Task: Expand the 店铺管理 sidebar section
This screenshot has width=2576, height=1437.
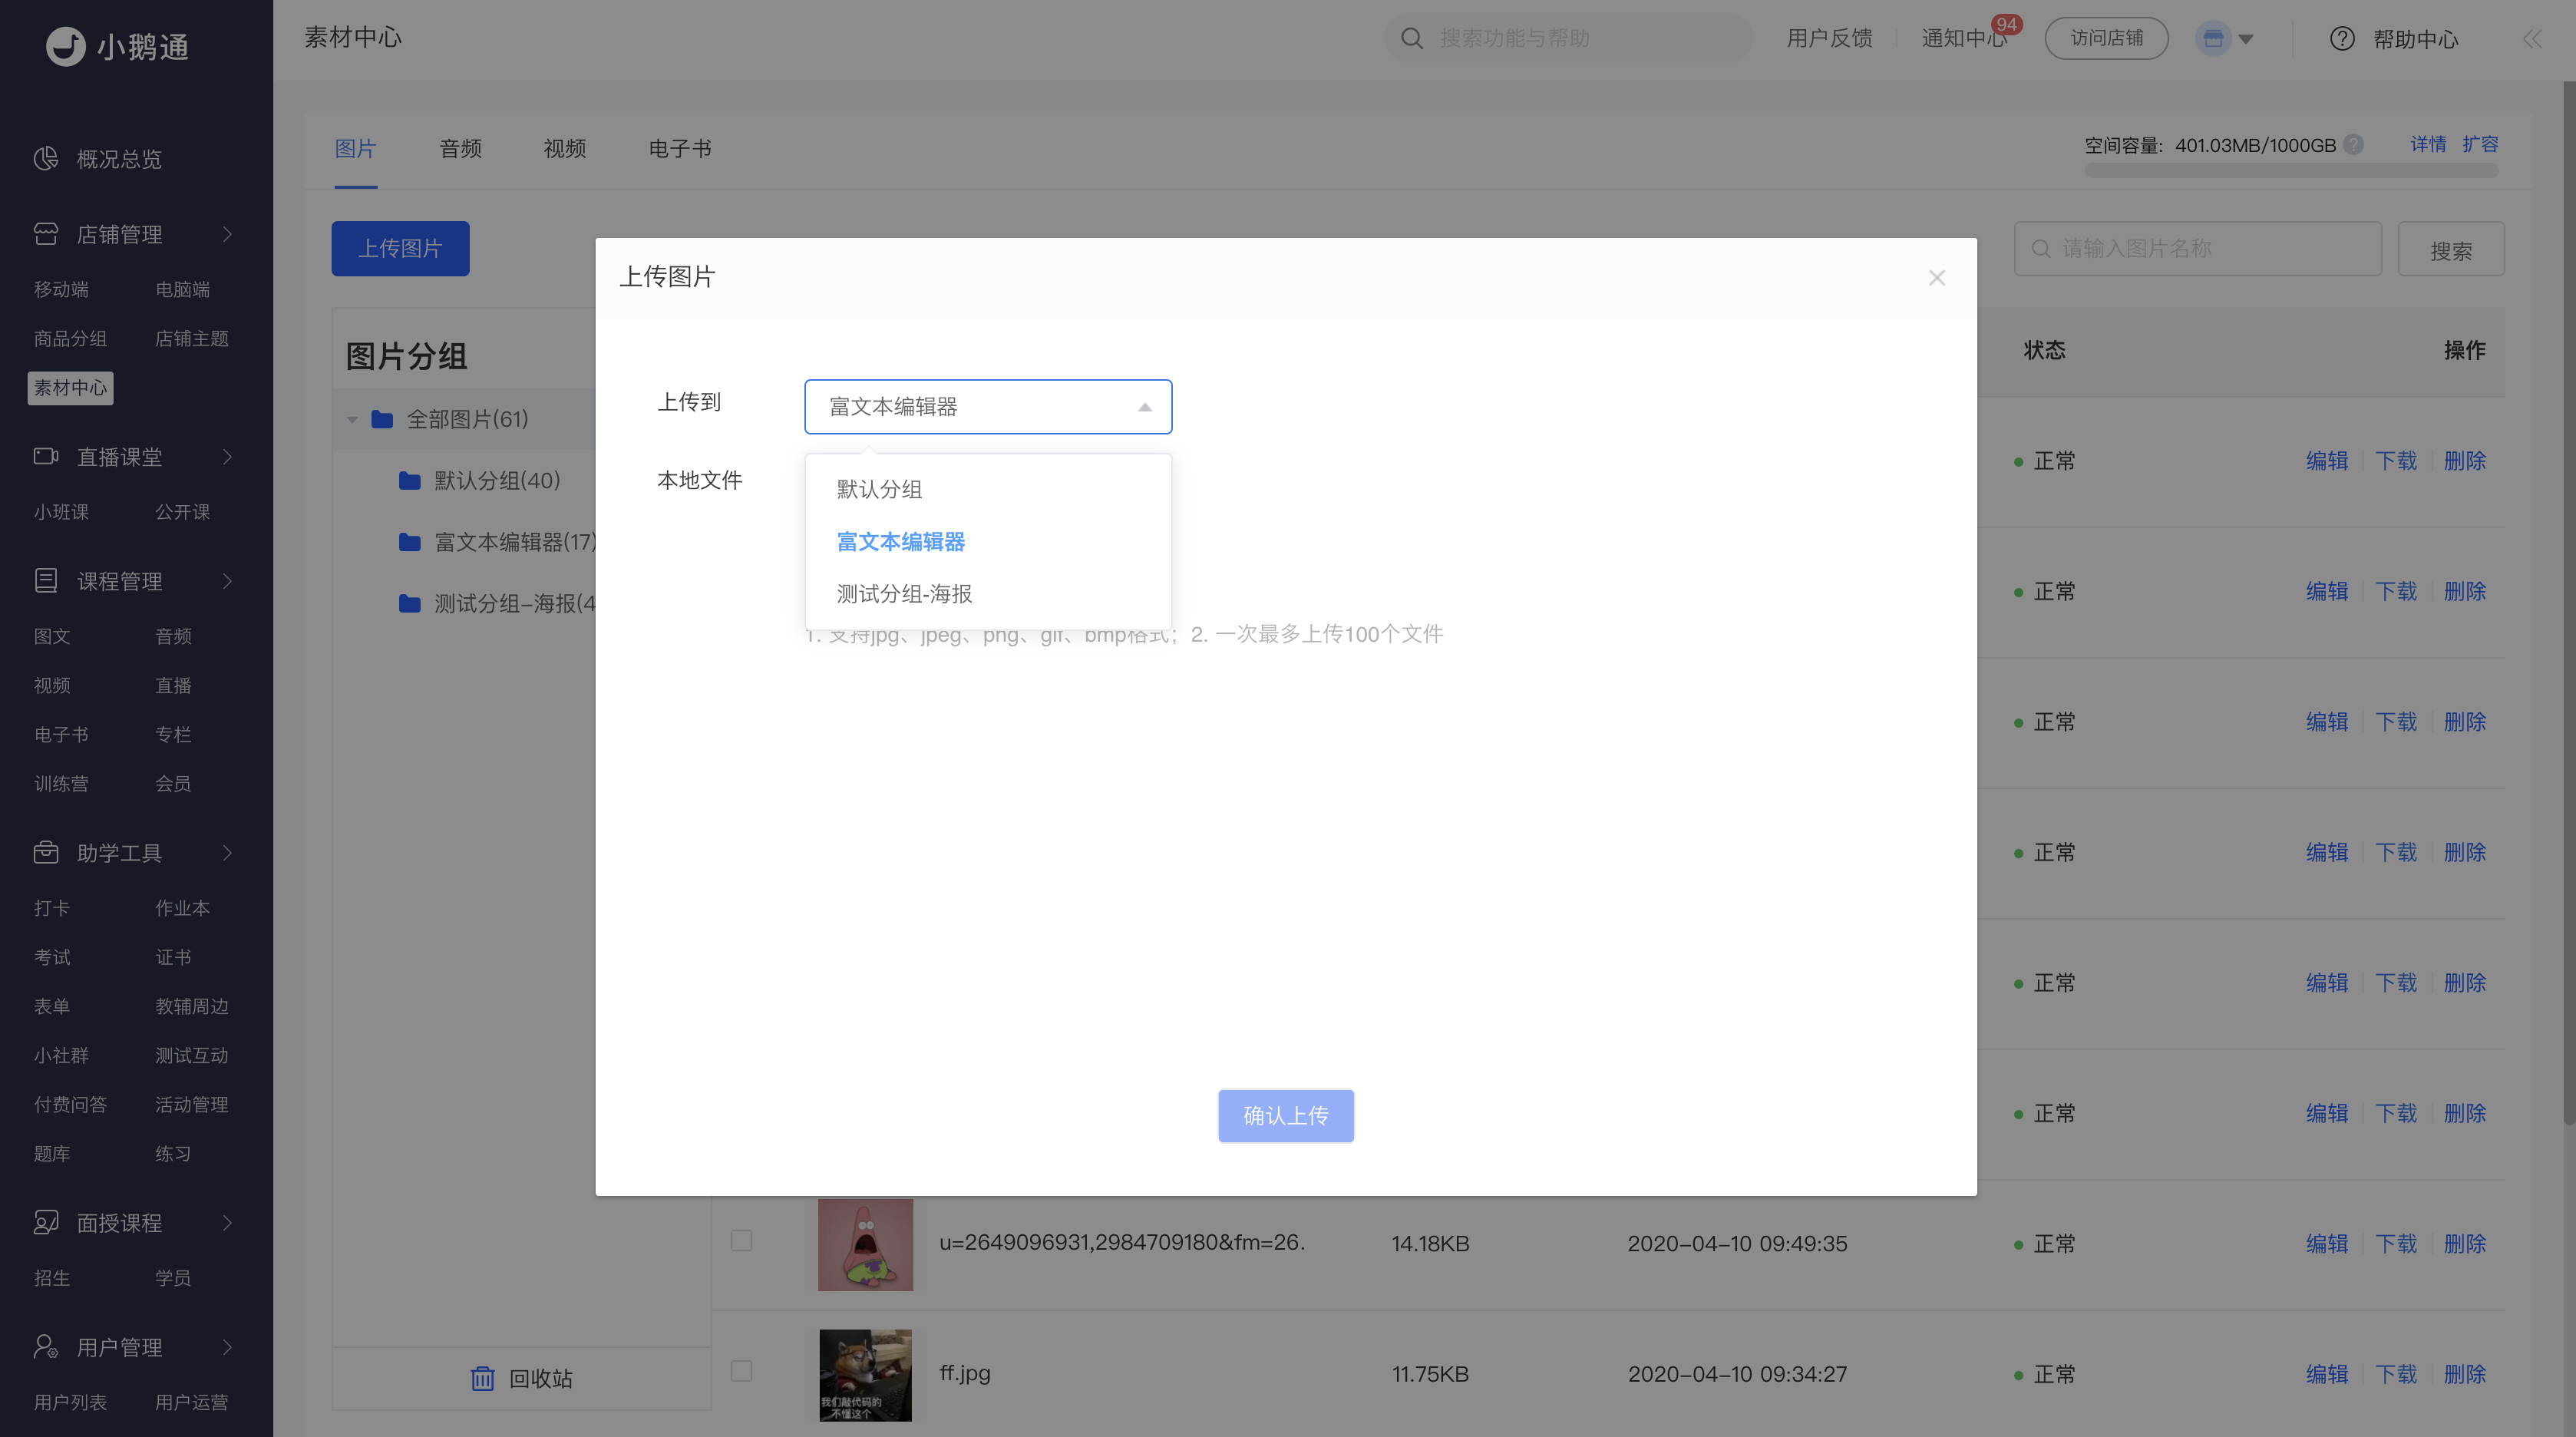Action: (228, 234)
